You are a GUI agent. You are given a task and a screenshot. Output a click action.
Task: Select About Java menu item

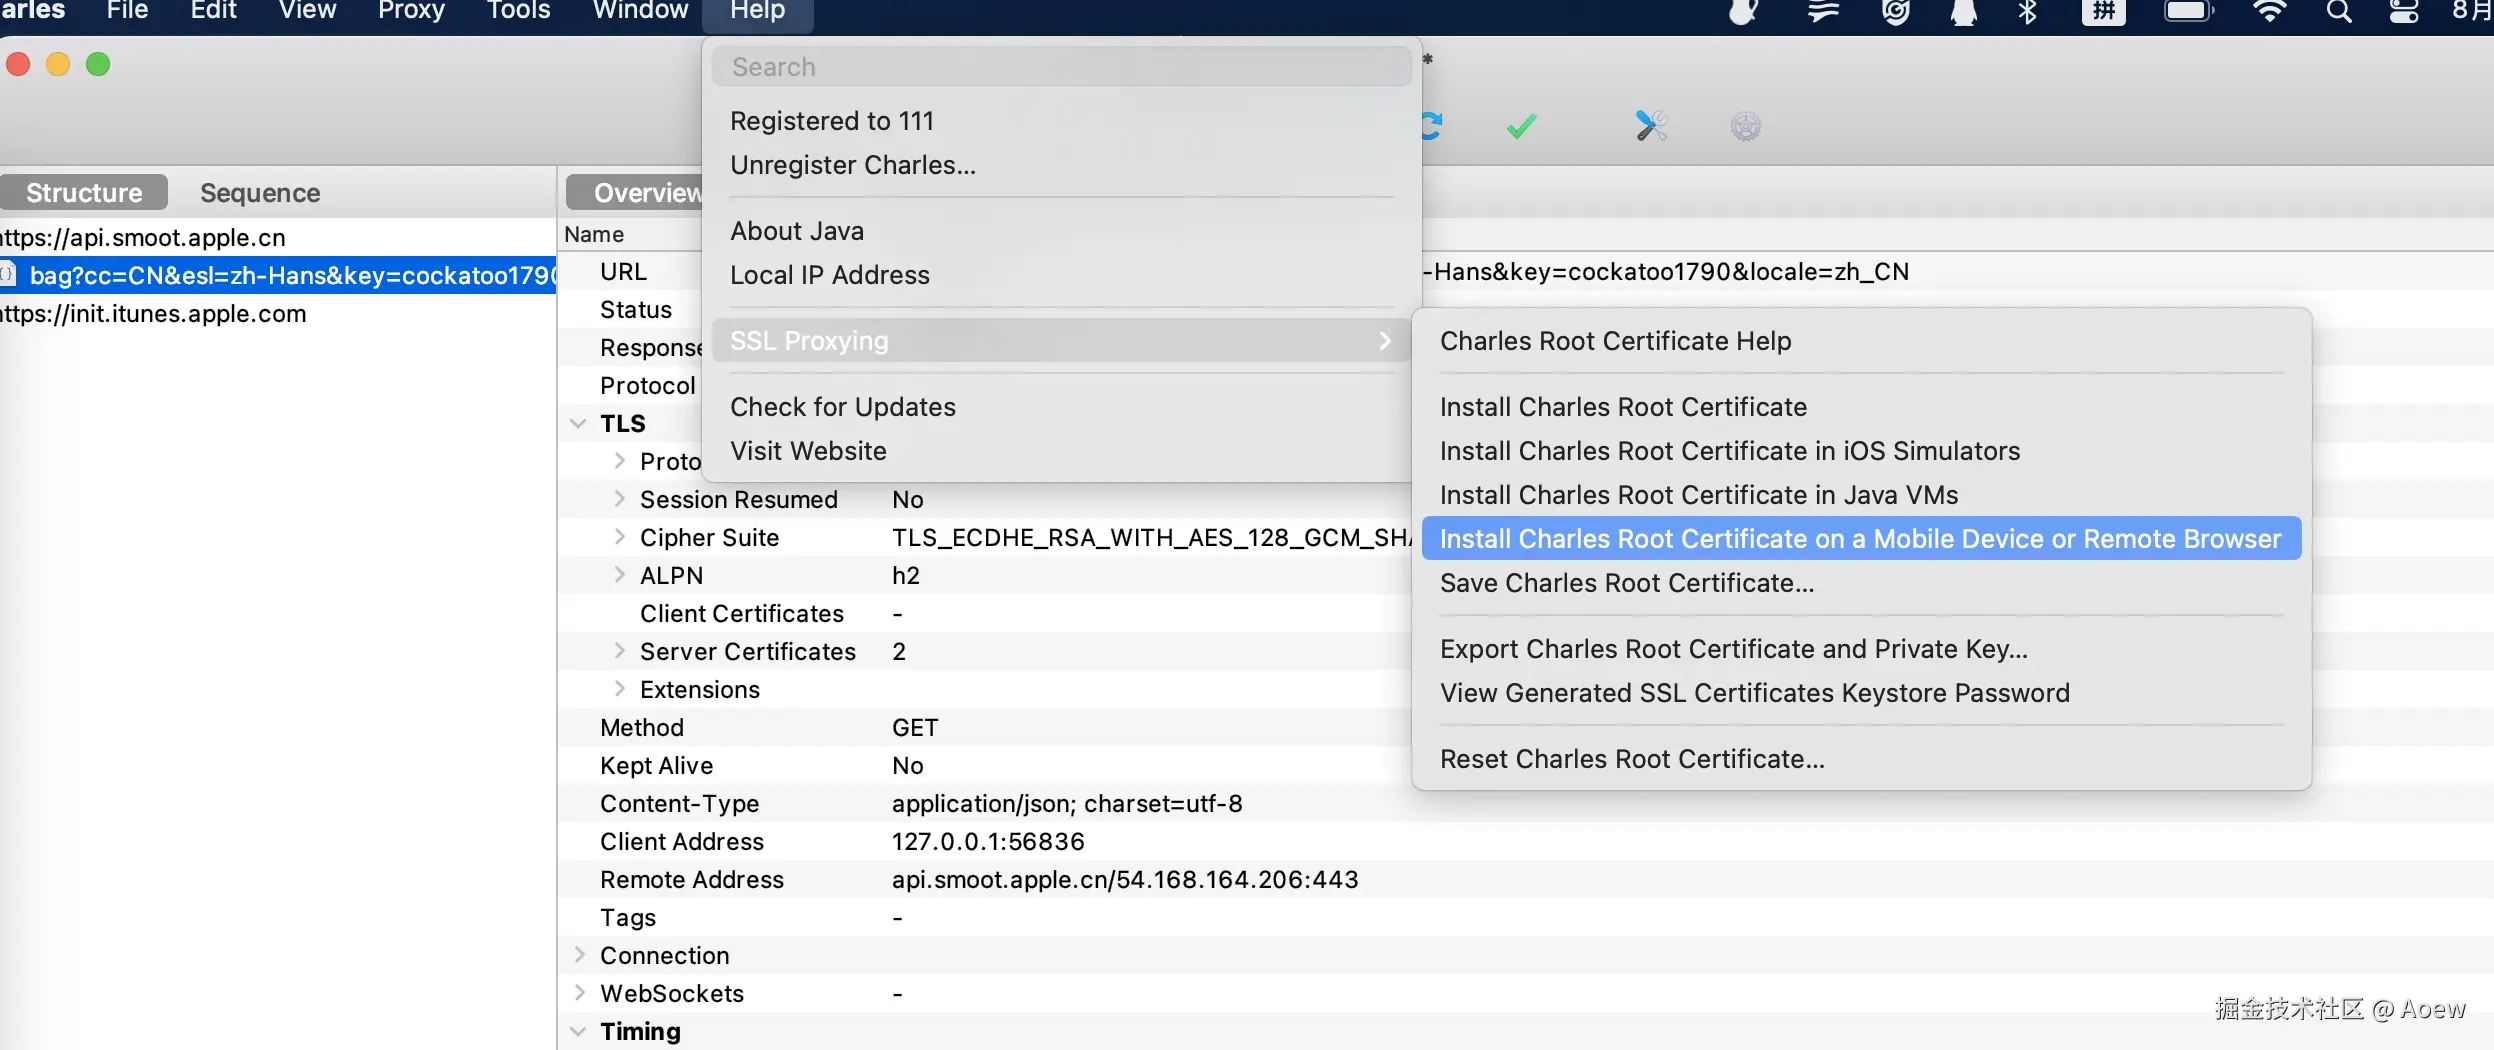point(1061,231)
